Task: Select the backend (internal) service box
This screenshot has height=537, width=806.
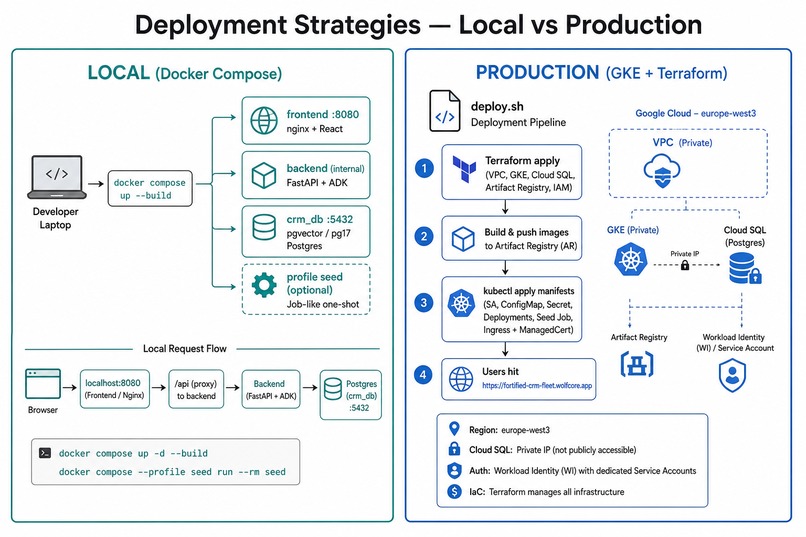Action: coord(306,175)
